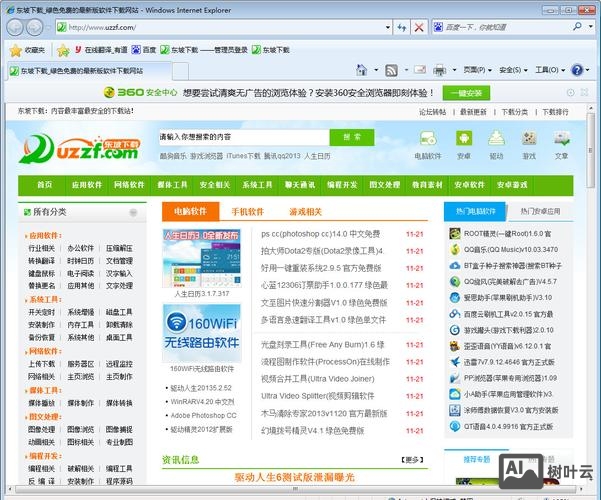The height and width of the screenshot is (500, 601).
Task: Click the red Stop loading icon
Action: 419,27
